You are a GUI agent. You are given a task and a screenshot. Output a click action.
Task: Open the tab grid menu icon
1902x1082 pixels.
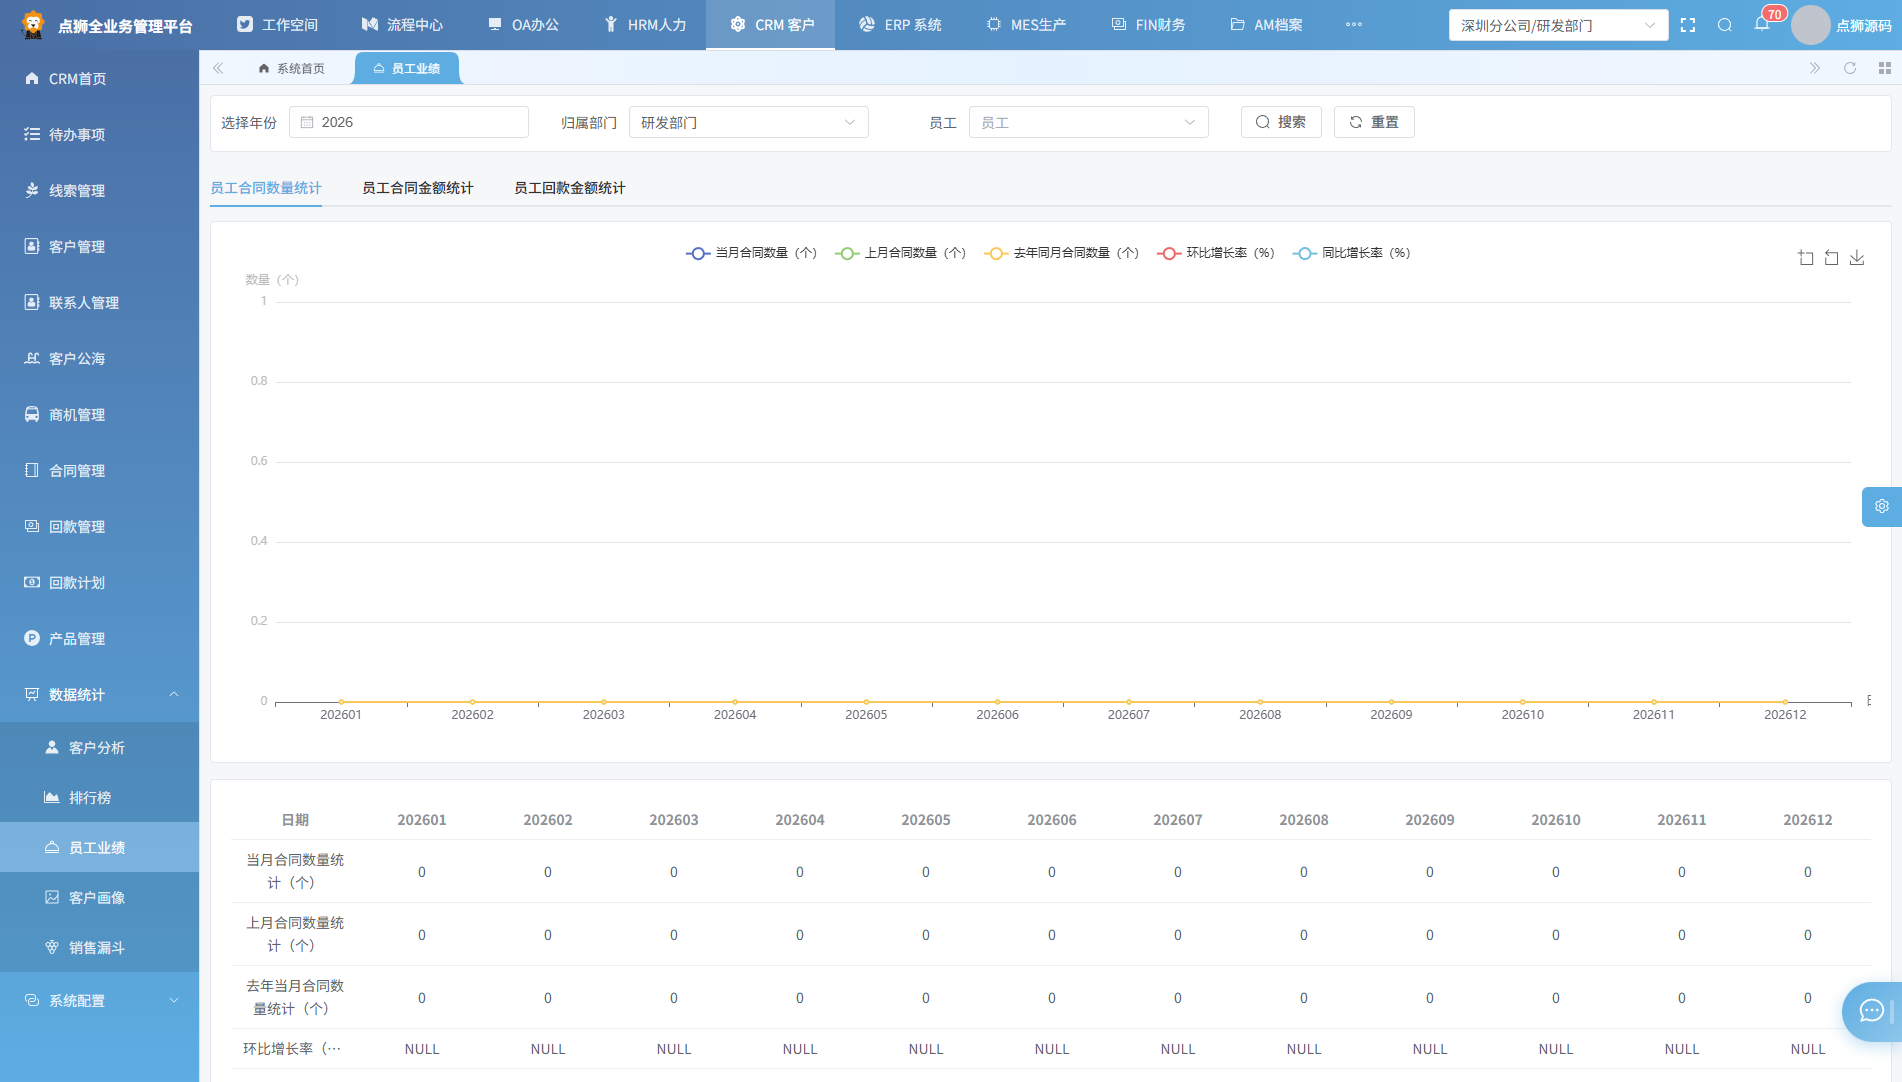(x=1885, y=68)
